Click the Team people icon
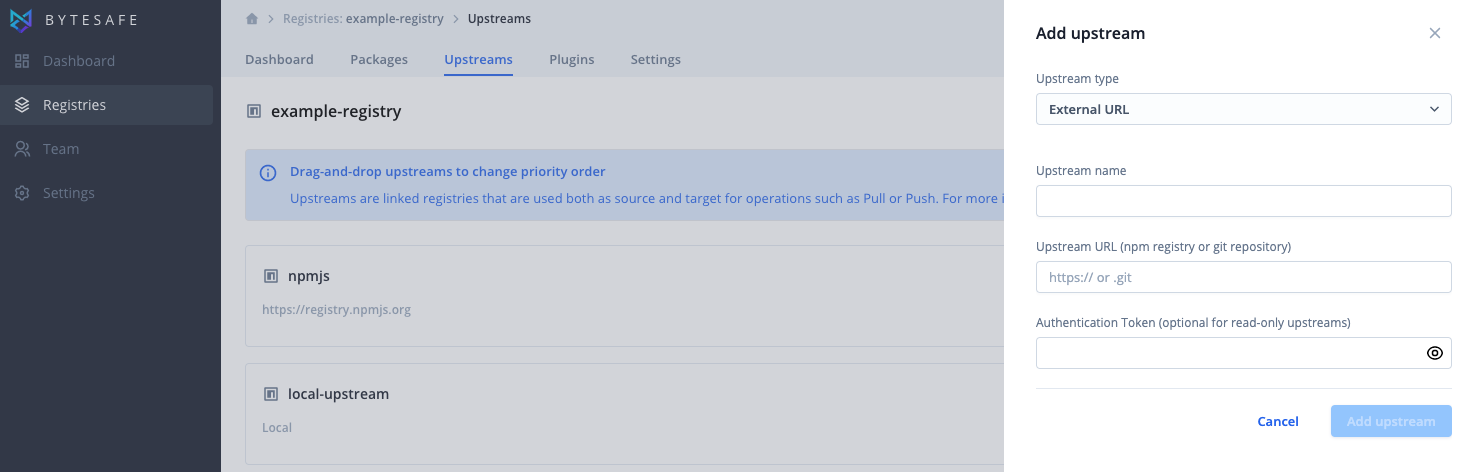This screenshot has height=472, width=1476. pyautogui.click(x=22, y=149)
